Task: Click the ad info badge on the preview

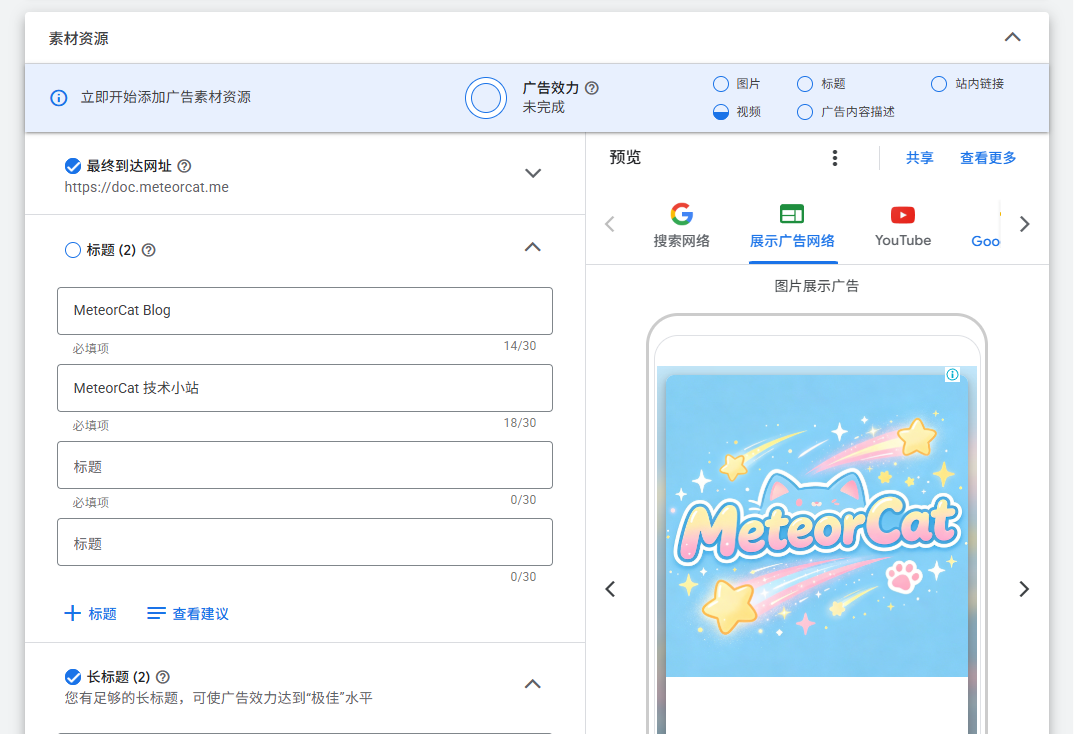Action: tap(952, 375)
